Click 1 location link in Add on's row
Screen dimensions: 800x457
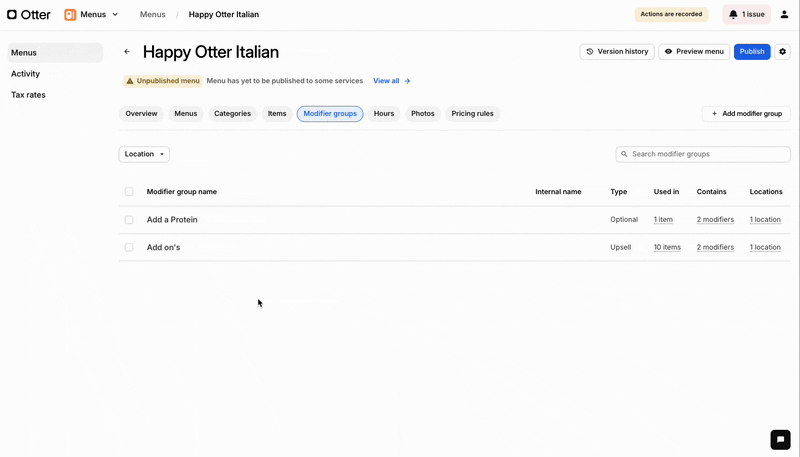coord(765,247)
